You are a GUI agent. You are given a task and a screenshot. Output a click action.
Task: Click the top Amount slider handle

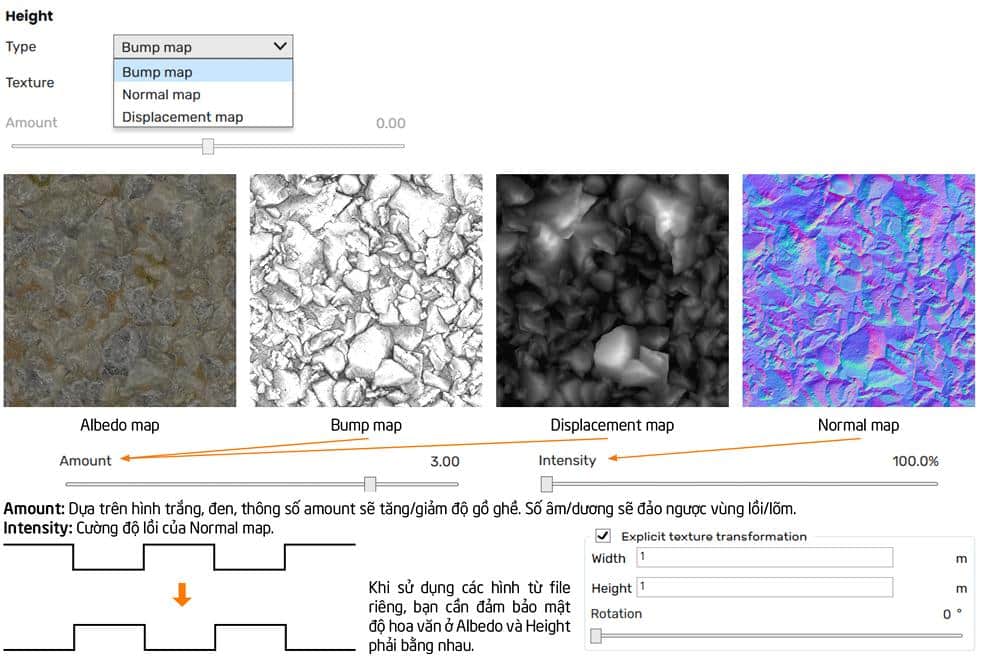(x=208, y=146)
